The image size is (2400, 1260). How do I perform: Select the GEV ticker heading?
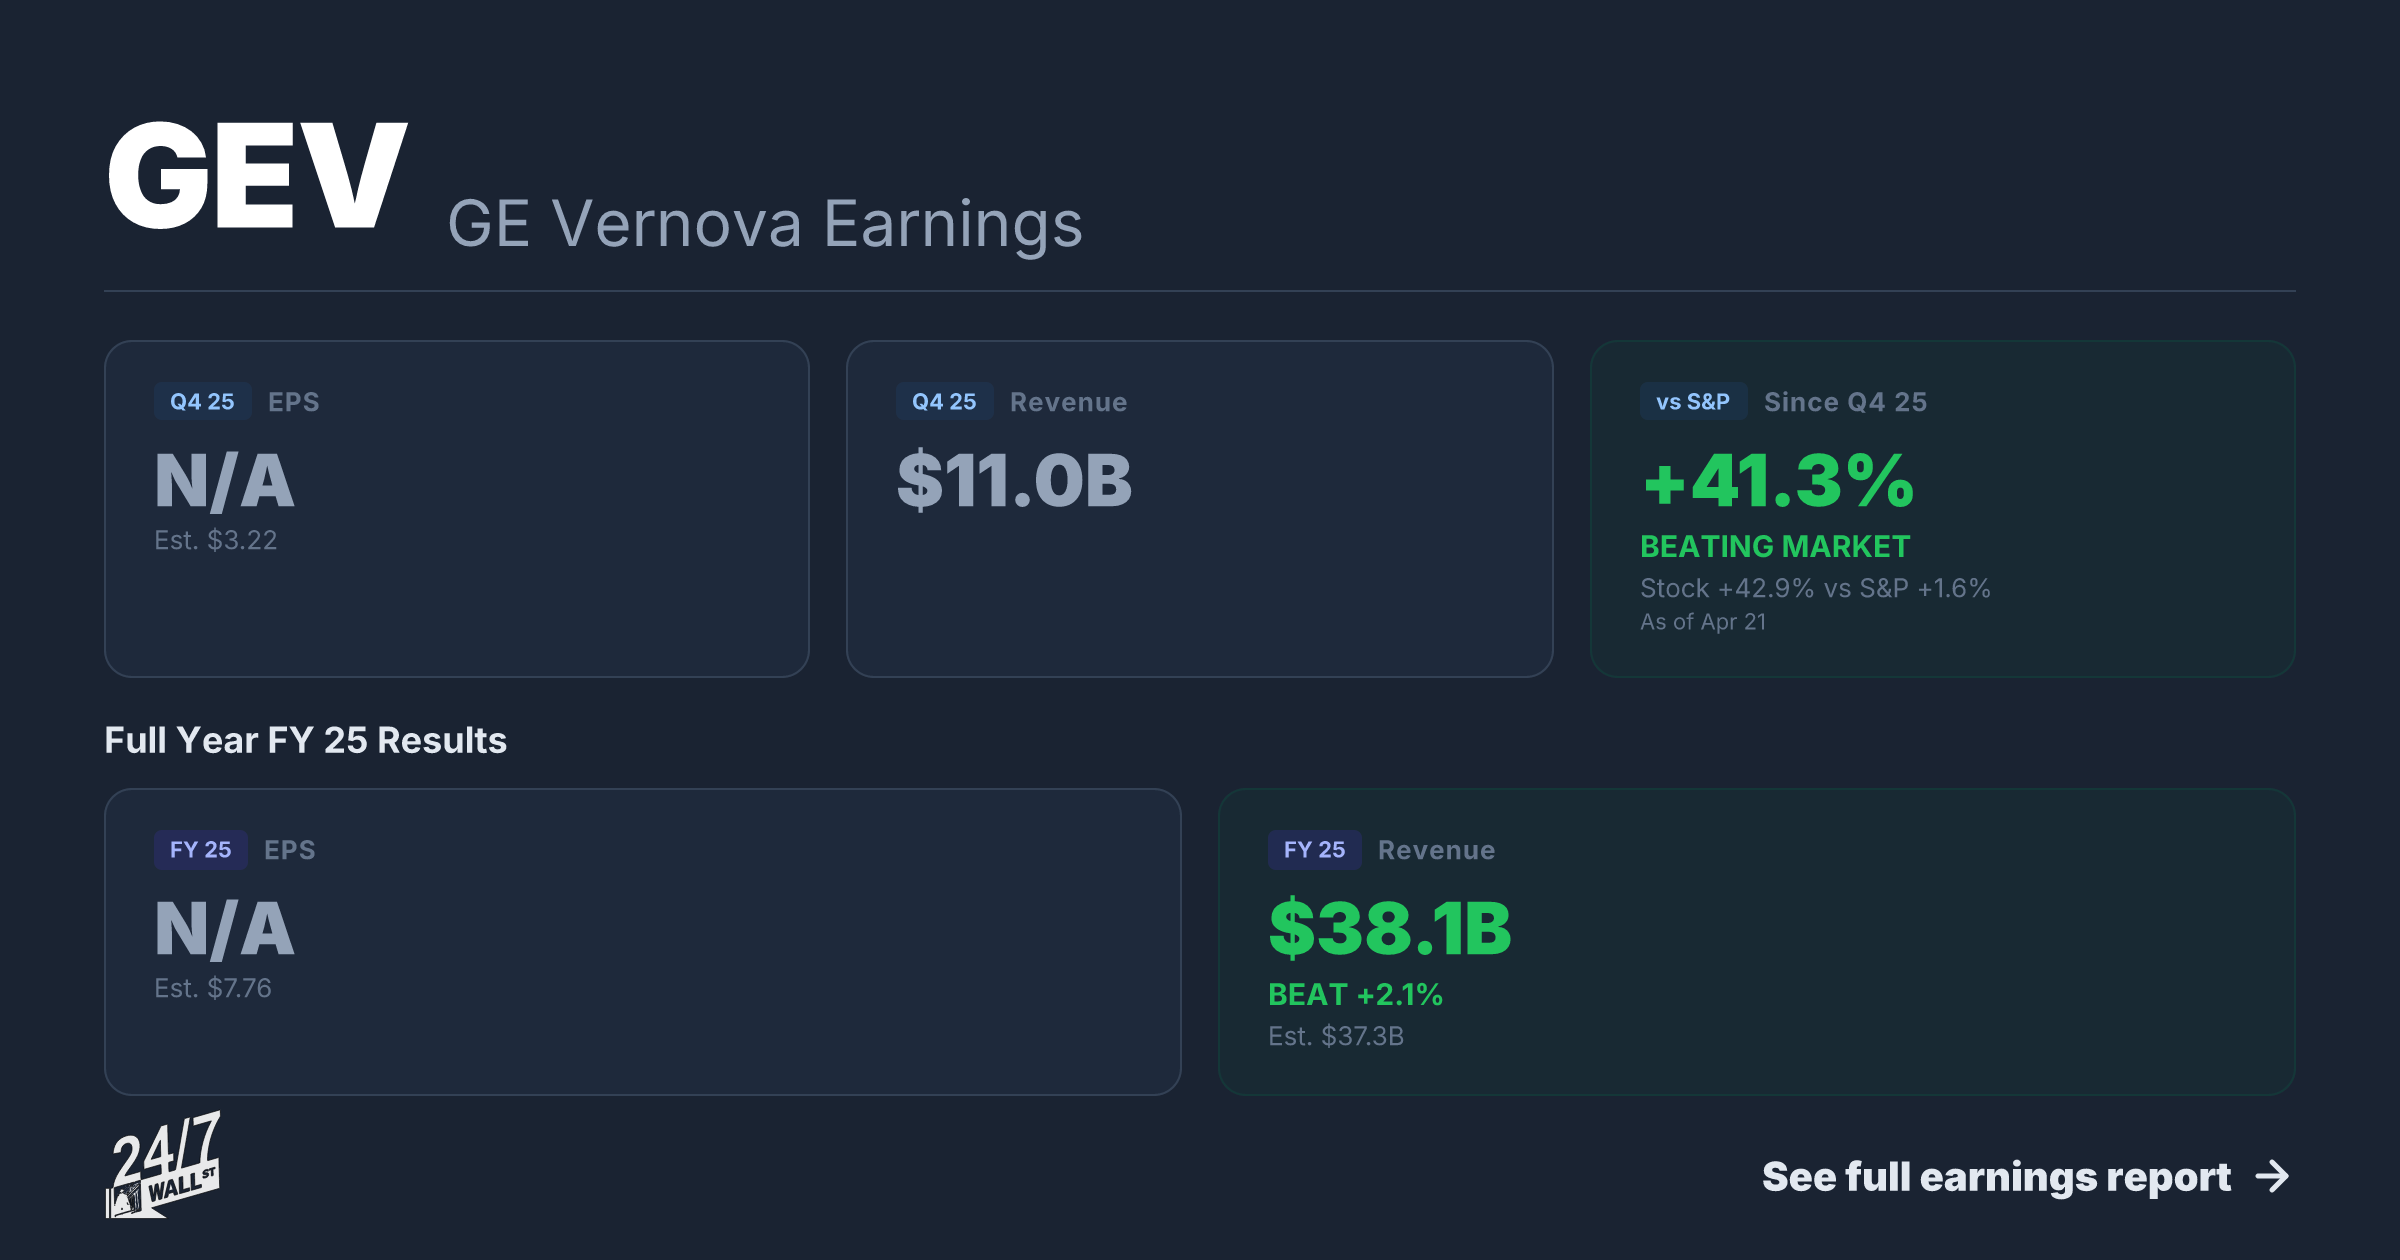coord(257,176)
